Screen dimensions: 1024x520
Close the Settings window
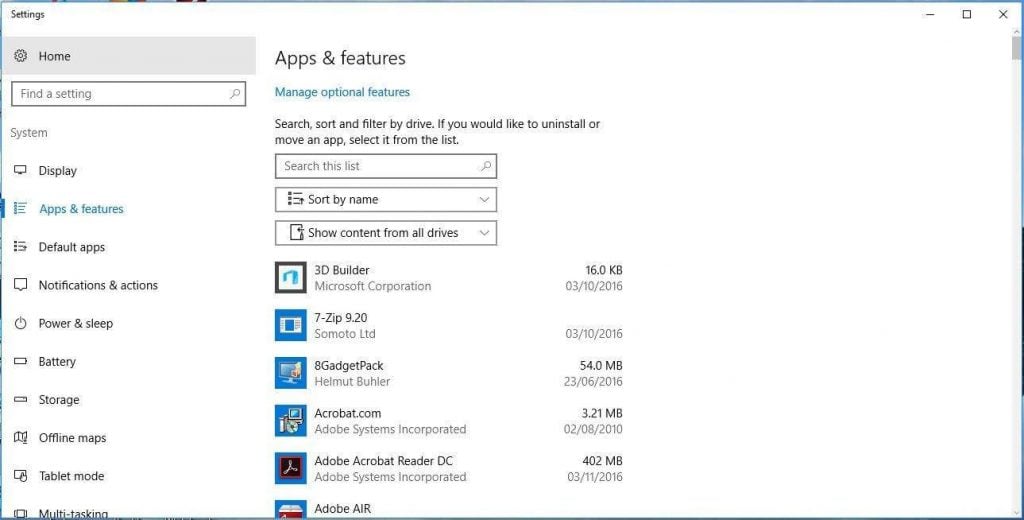(1003, 14)
